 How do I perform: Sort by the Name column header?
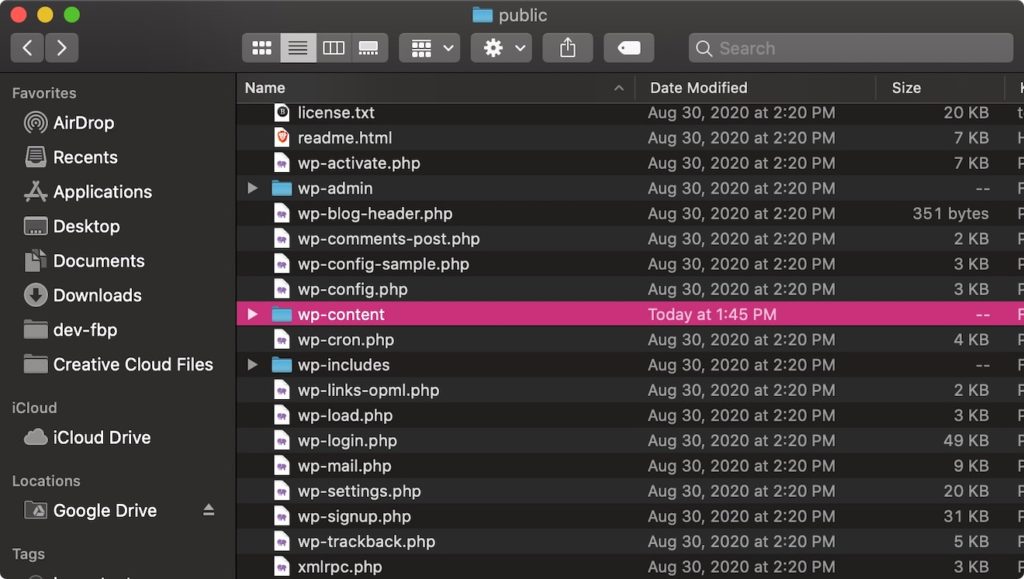click(x=265, y=87)
